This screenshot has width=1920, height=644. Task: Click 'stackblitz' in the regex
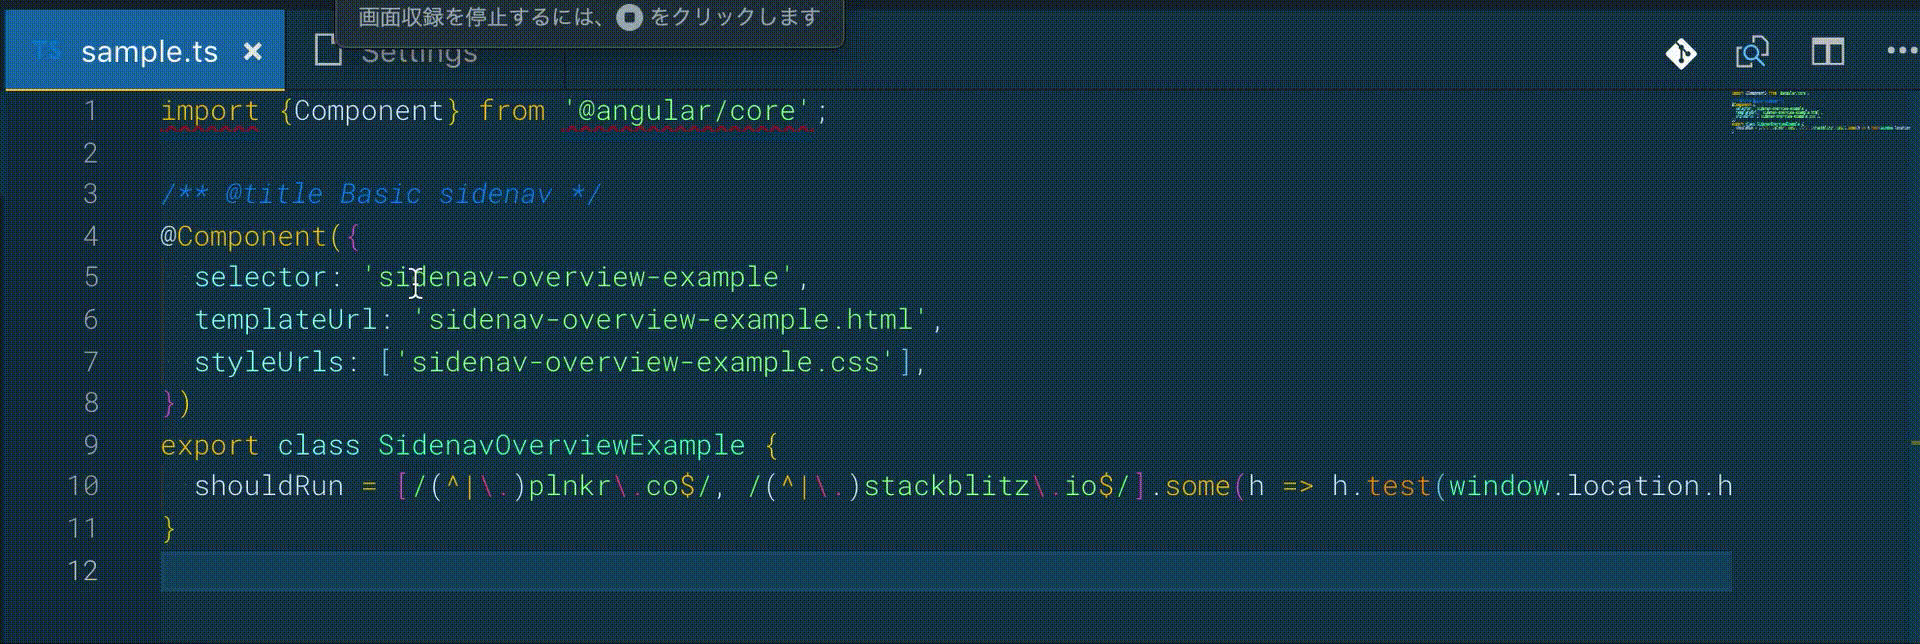[x=946, y=486]
